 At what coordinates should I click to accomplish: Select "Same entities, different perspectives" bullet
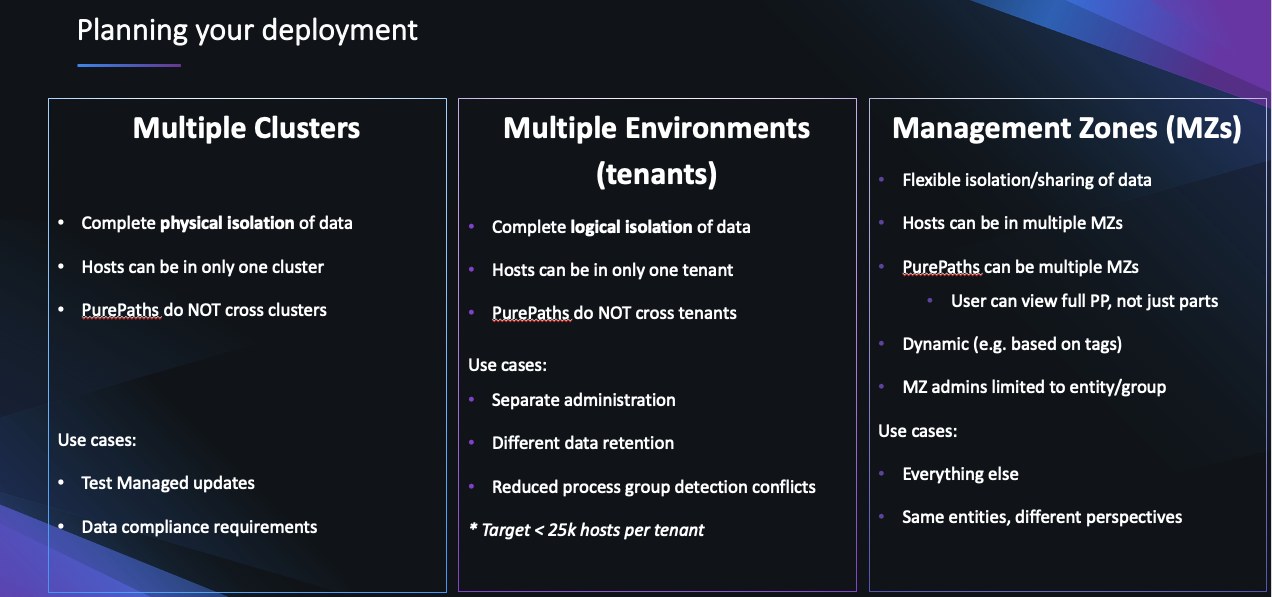pos(1042,517)
